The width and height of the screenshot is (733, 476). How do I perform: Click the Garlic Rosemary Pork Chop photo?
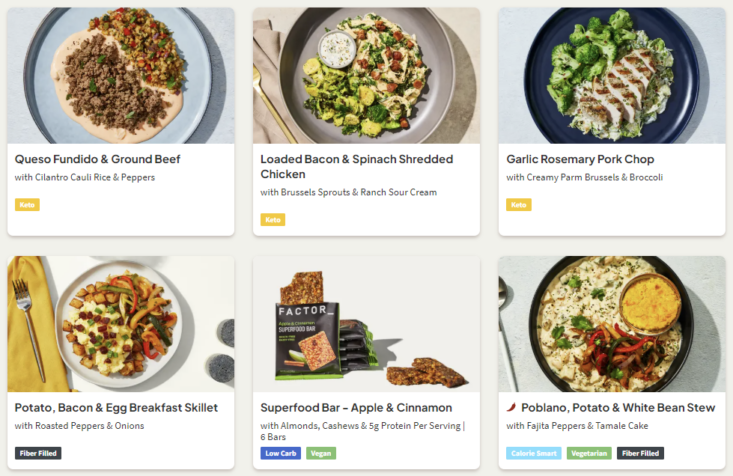(x=611, y=76)
